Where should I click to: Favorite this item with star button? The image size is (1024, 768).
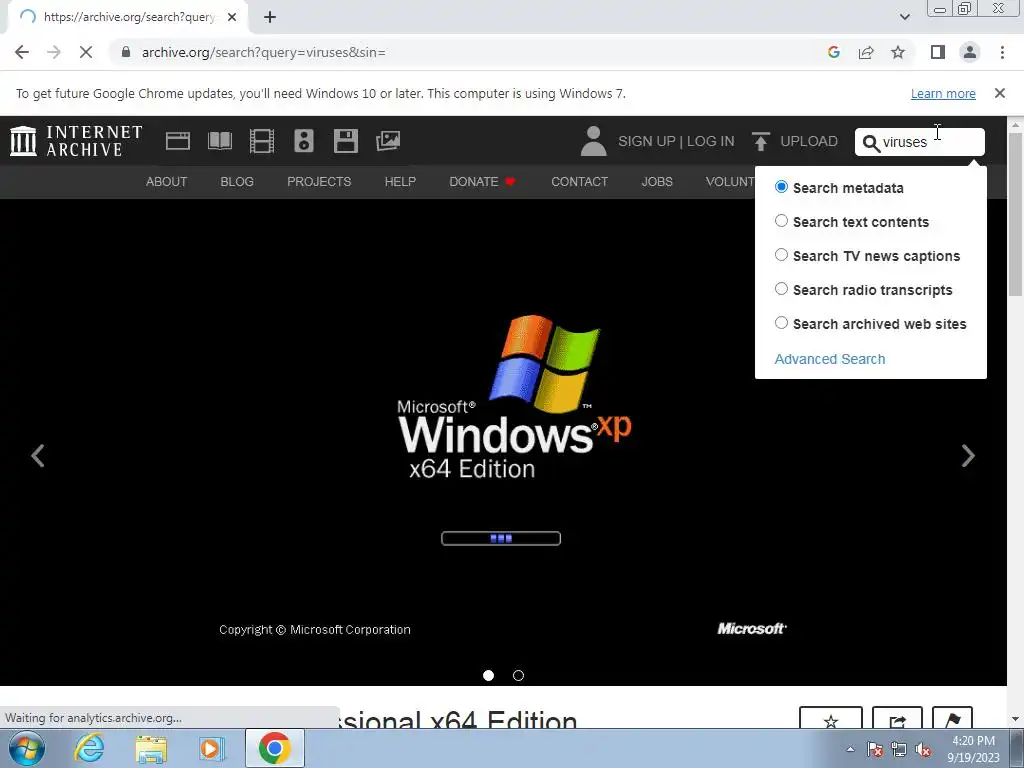831,717
